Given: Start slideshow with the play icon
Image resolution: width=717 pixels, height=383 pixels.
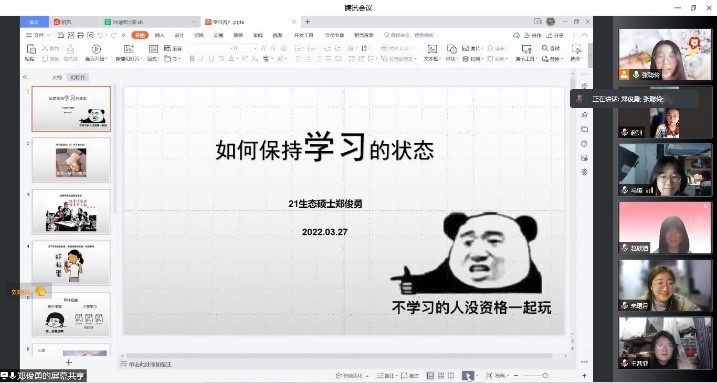Looking at the screenshot, I should coord(96,49).
